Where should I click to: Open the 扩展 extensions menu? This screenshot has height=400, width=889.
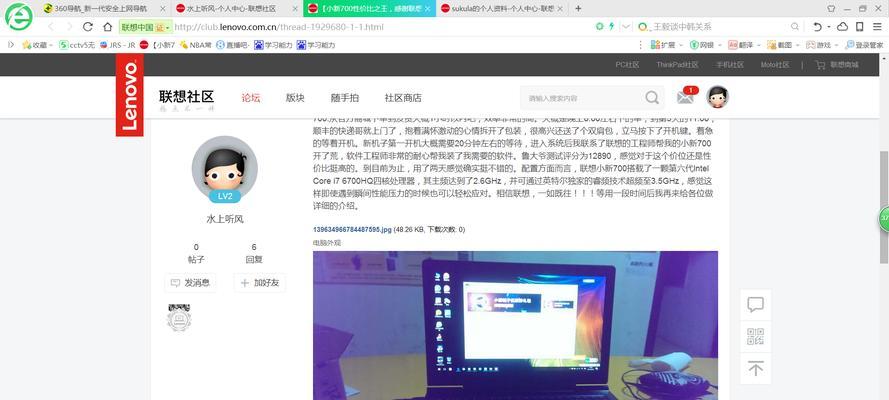[665, 45]
